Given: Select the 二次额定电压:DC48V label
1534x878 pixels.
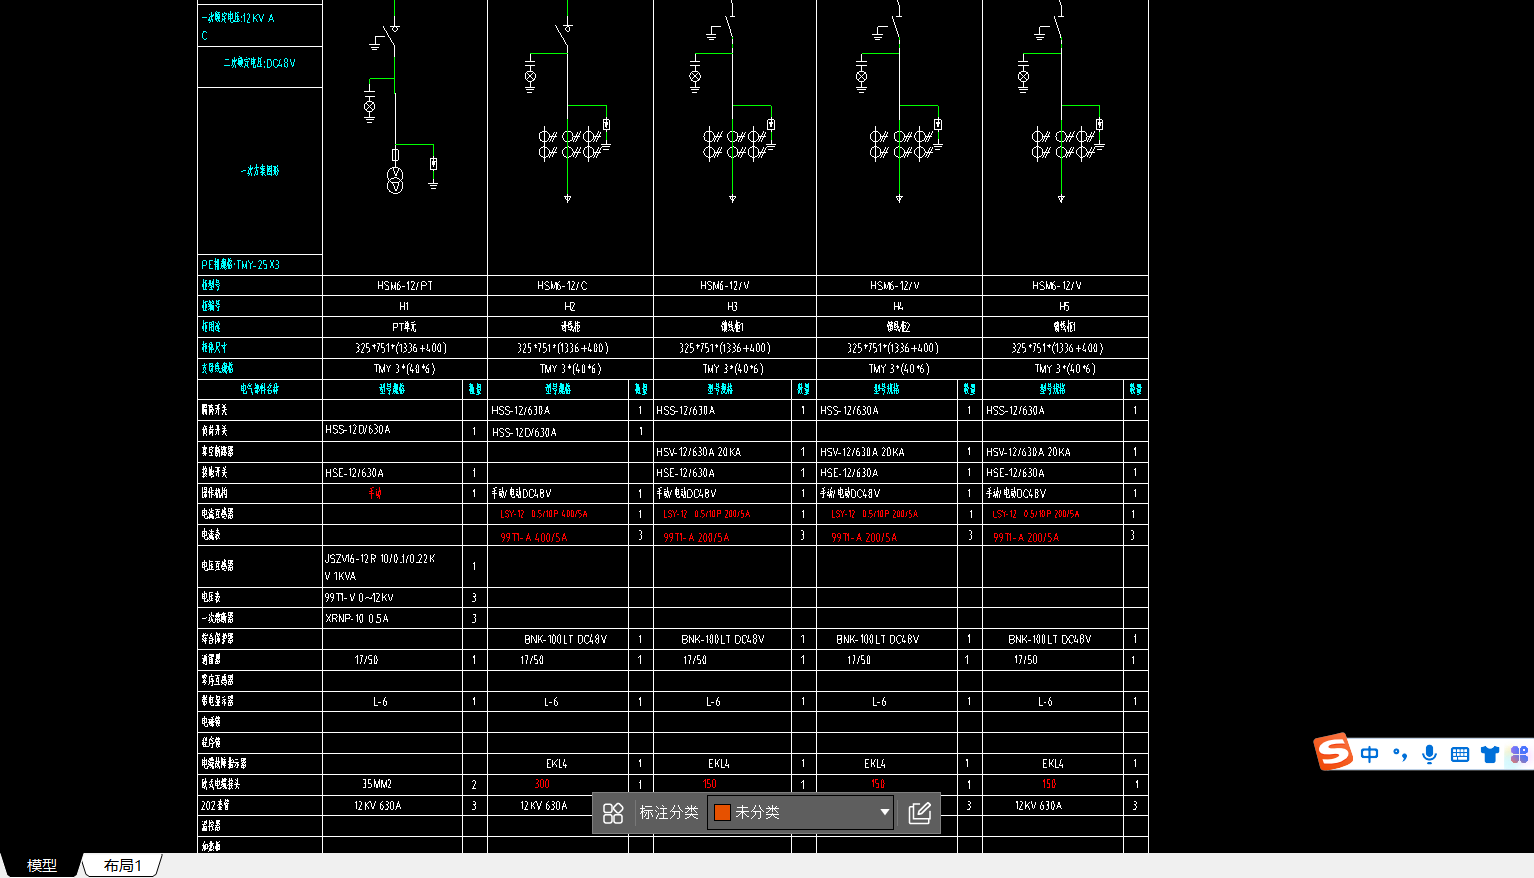Looking at the screenshot, I should [259, 63].
